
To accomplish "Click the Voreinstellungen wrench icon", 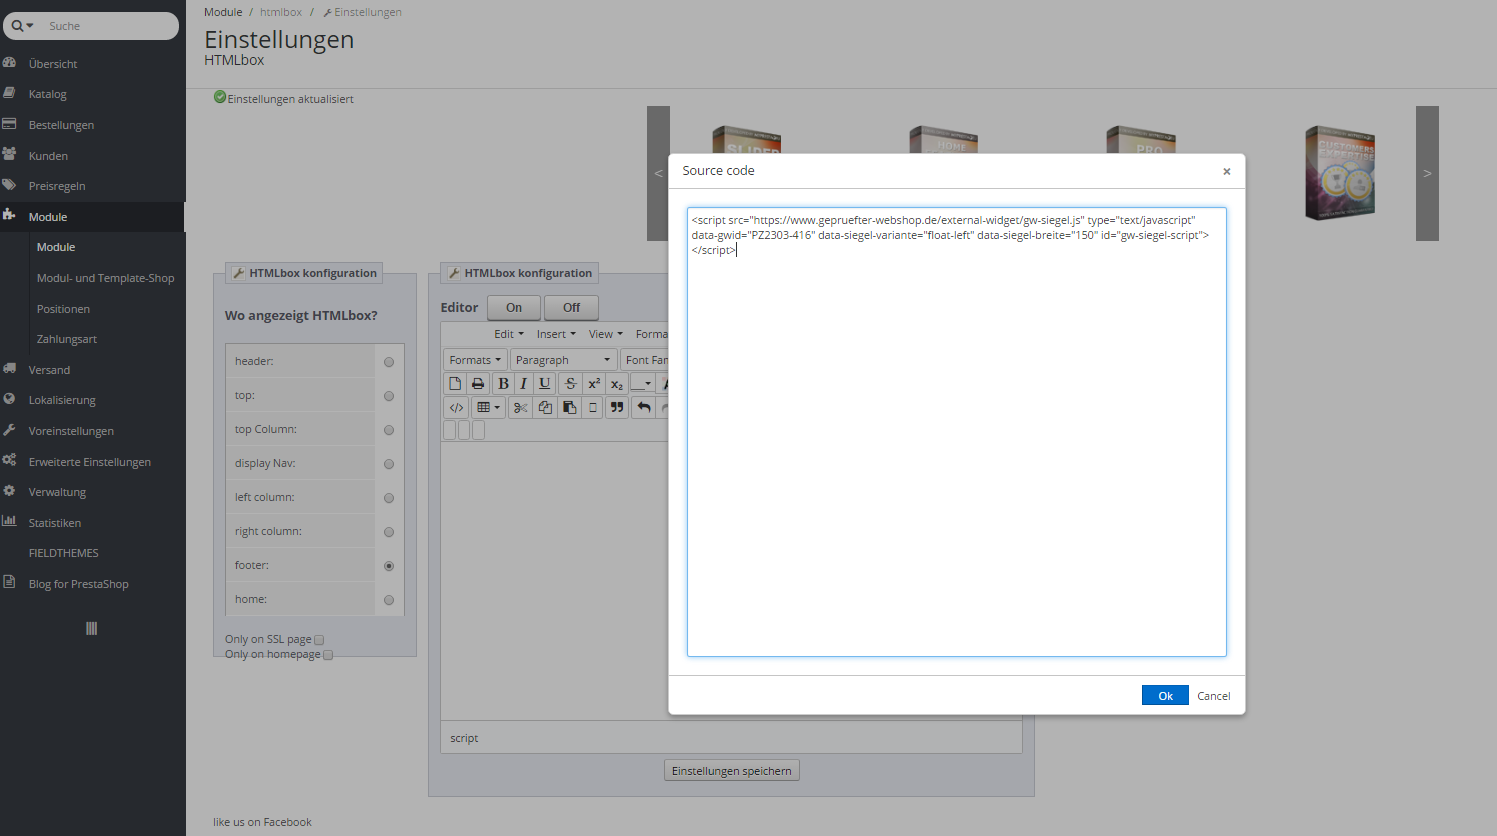I will pos(9,430).
